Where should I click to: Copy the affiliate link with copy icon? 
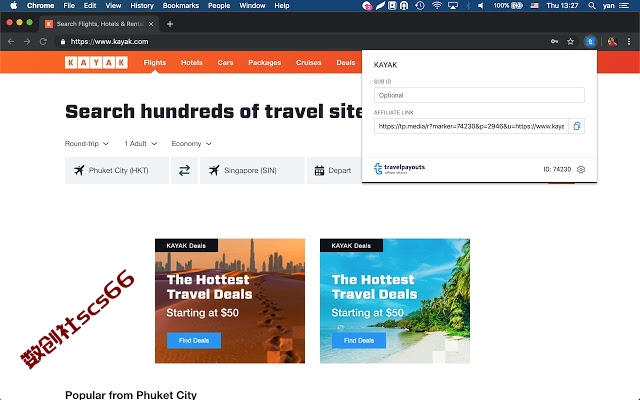click(x=577, y=126)
